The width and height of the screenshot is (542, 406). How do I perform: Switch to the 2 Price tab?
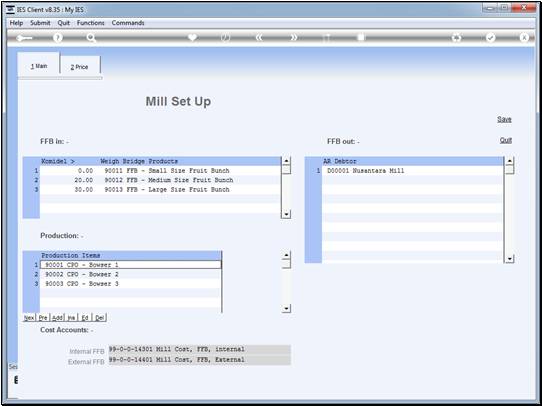tap(80, 67)
